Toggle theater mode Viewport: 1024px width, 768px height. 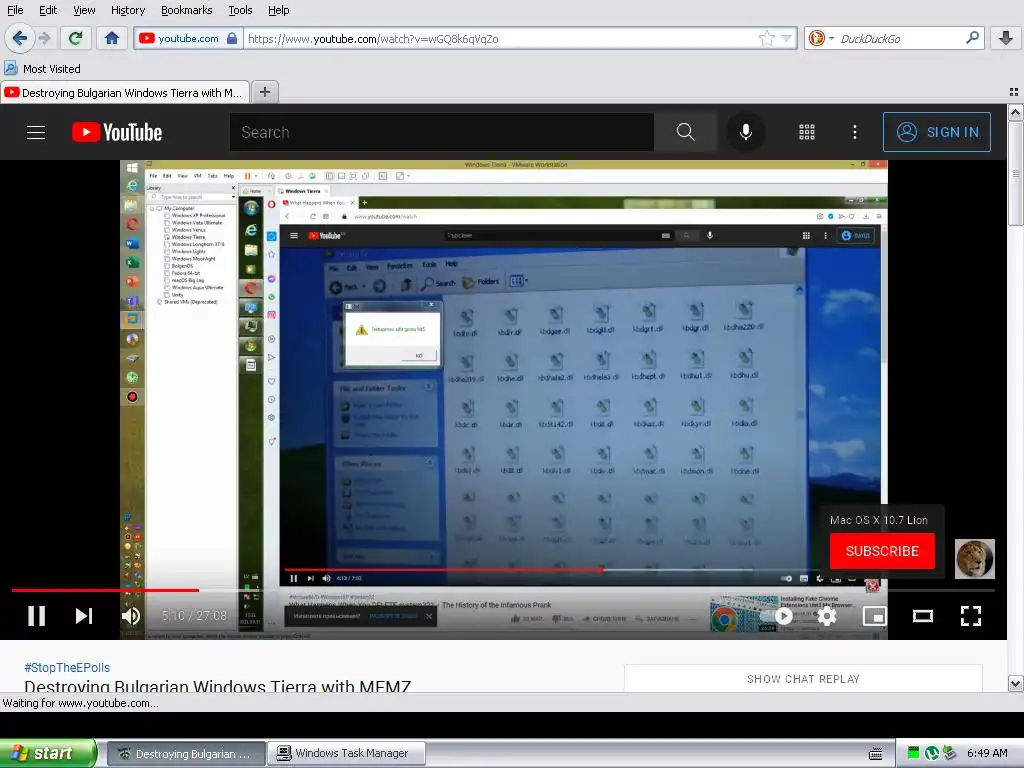point(923,616)
